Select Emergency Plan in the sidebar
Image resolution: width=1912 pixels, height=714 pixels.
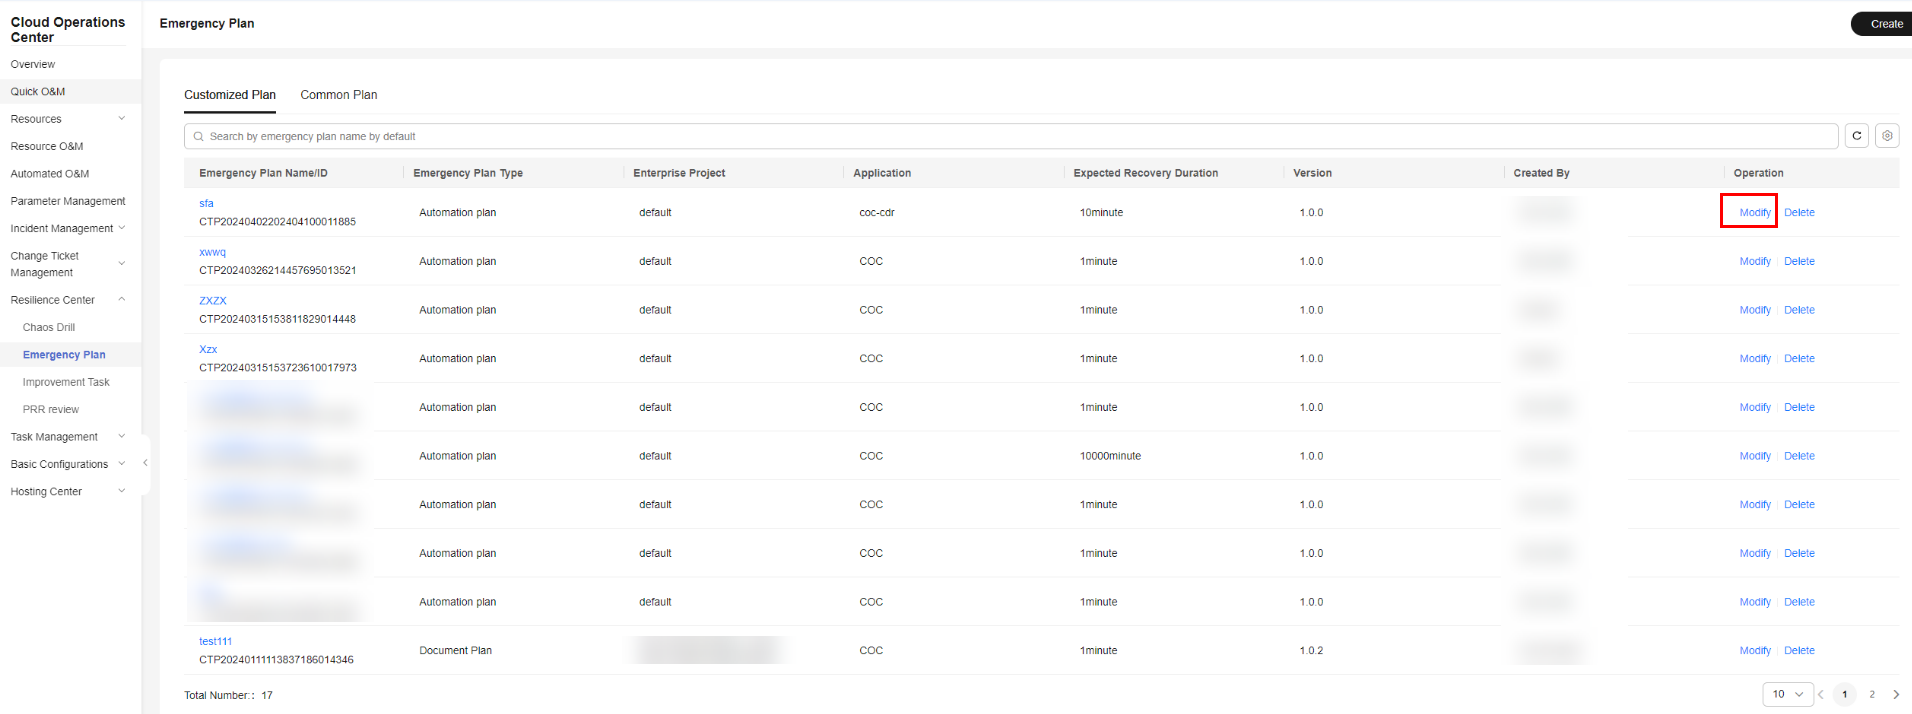(x=64, y=355)
